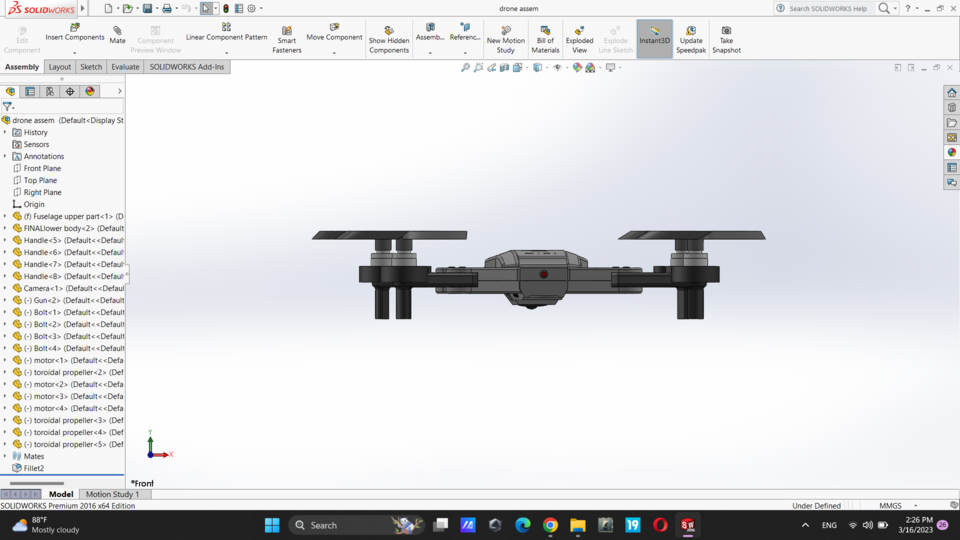The height and width of the screenshot is (540, 960).
Task: Open SOLIDWORKS Resources home tab in task pane
Action: coord(951,92)
